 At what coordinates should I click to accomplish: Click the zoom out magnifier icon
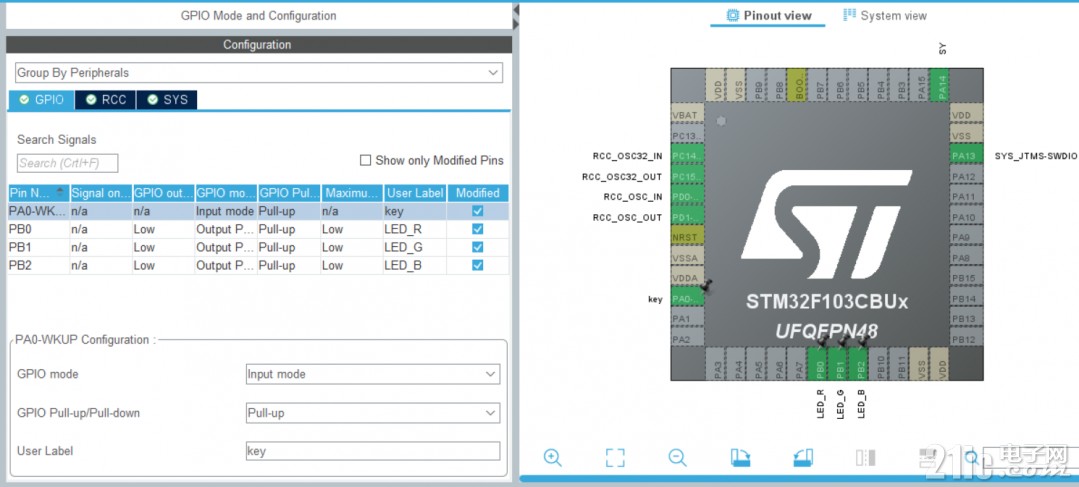click(x=677, y=457)
